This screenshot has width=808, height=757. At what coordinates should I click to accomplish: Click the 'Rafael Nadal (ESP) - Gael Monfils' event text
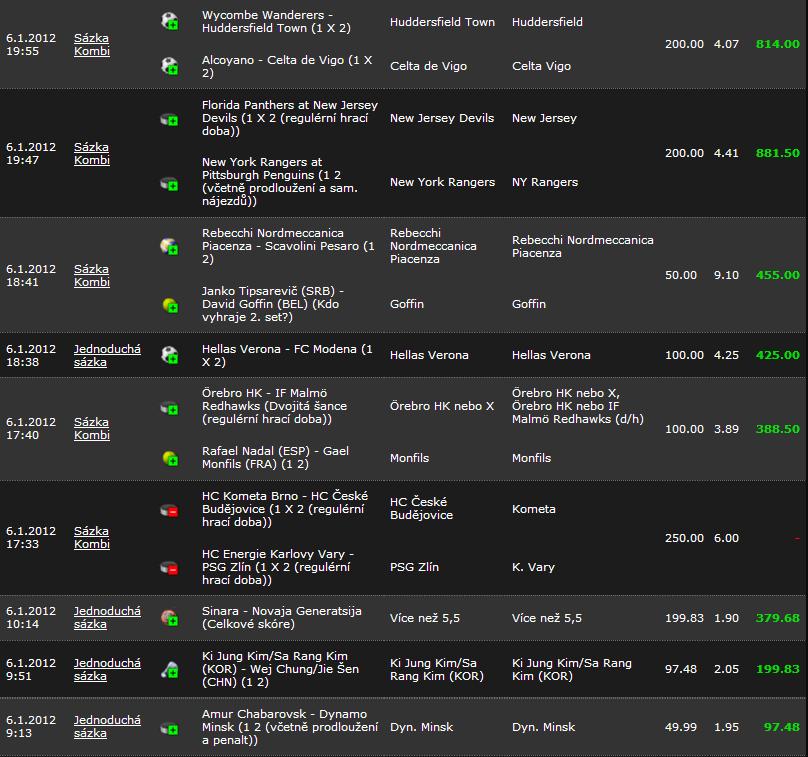pyautogui.click(x=275, y=458)
